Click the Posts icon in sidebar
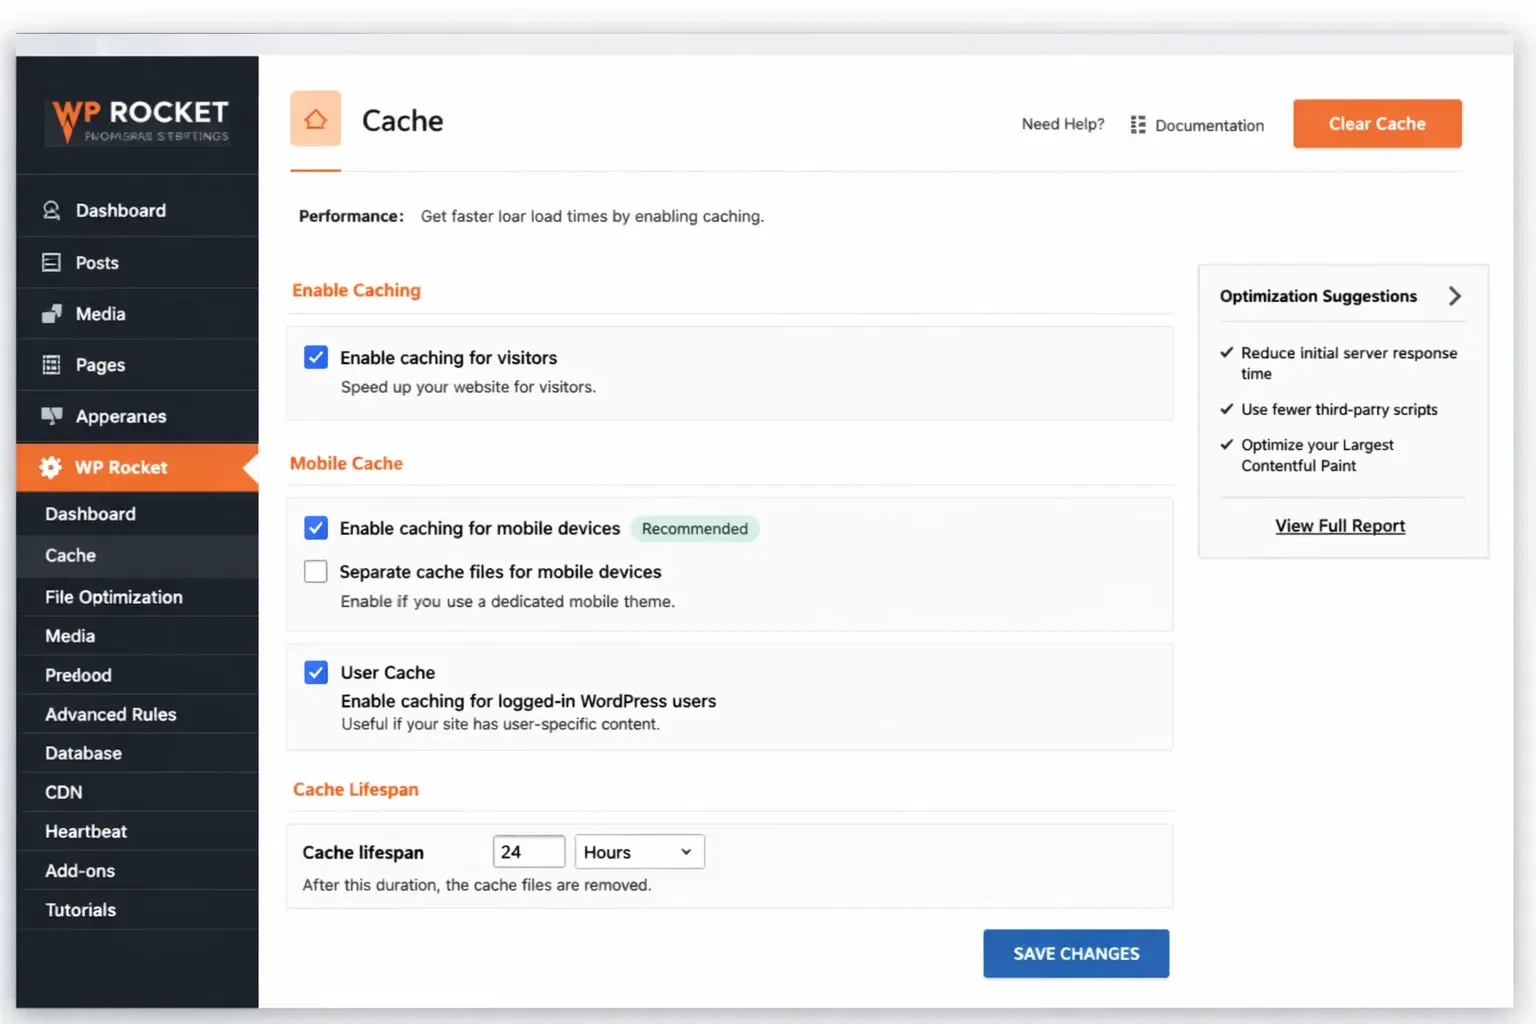 (51, 262)
